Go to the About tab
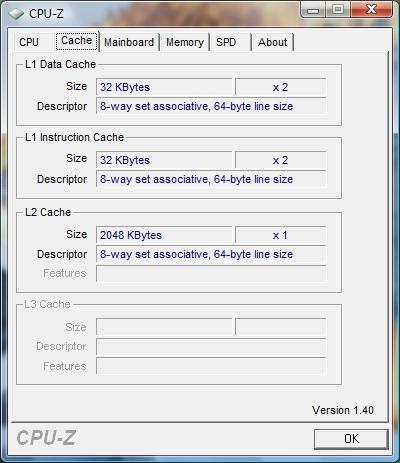This screenshot has height=463, width=400. [x=273, y=42]
